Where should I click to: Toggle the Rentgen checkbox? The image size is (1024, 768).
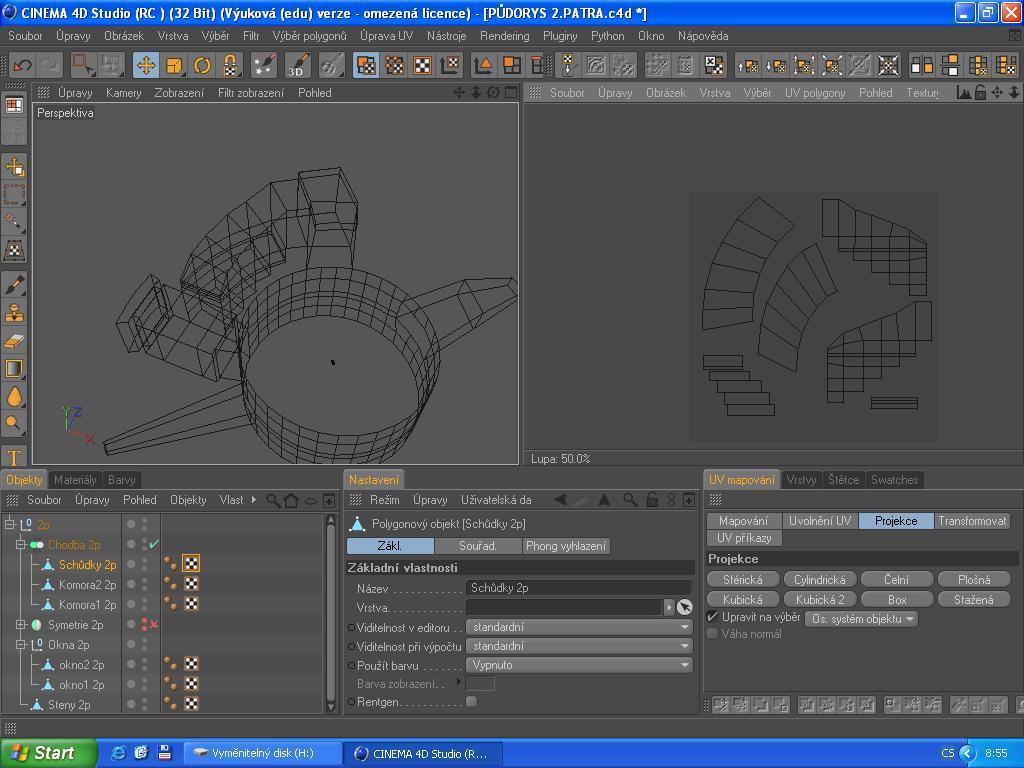472,701
